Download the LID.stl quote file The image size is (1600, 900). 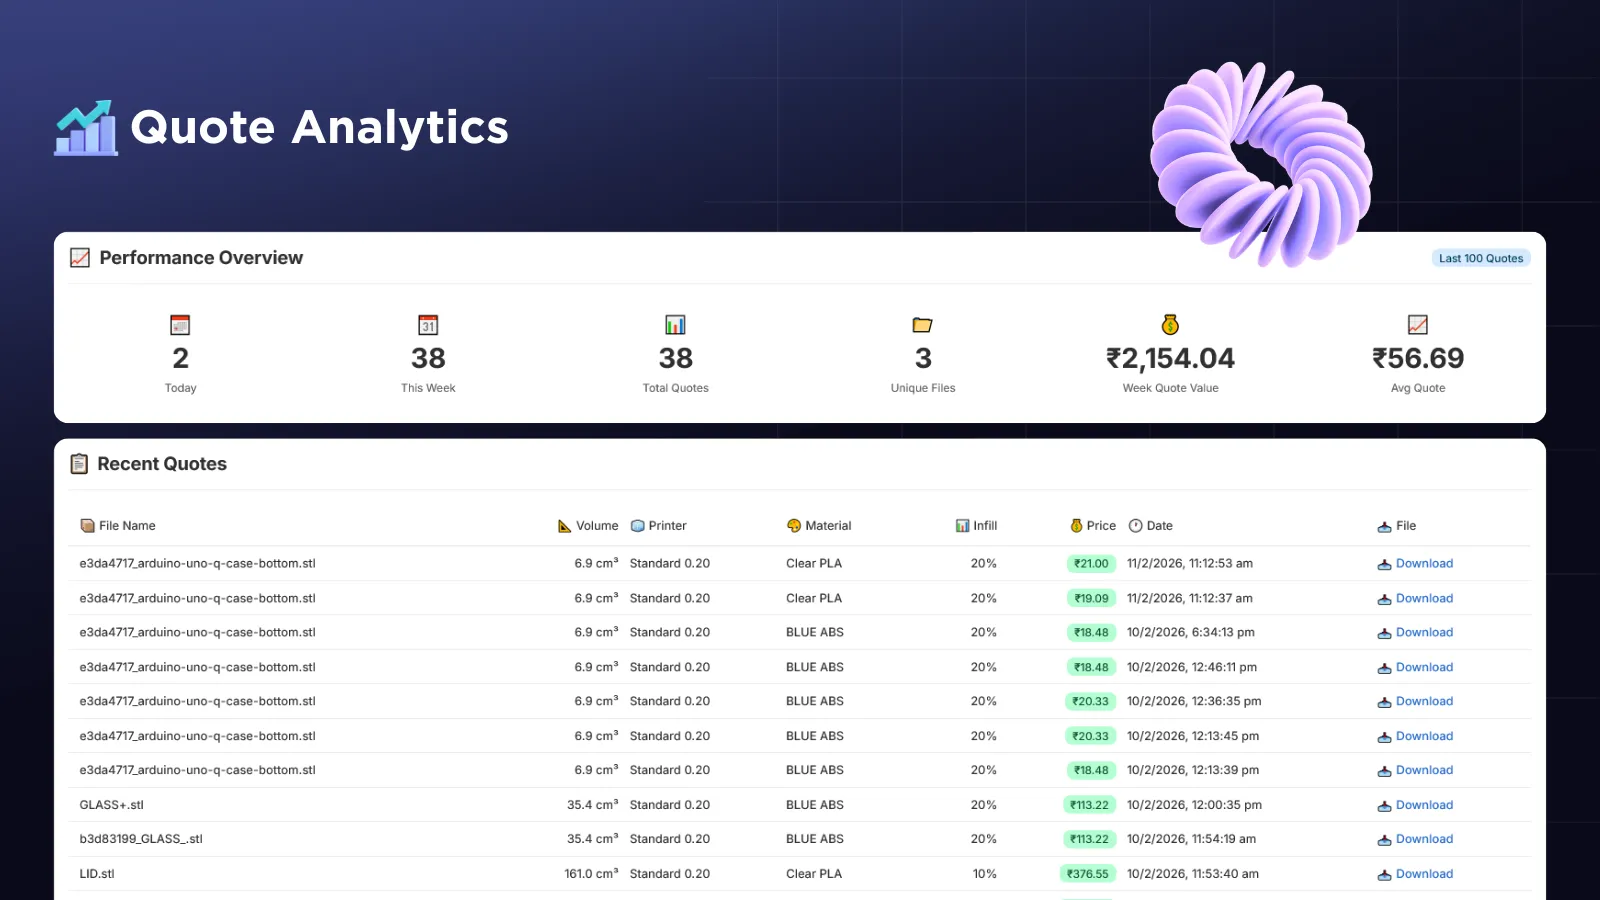coord(1425,873)
